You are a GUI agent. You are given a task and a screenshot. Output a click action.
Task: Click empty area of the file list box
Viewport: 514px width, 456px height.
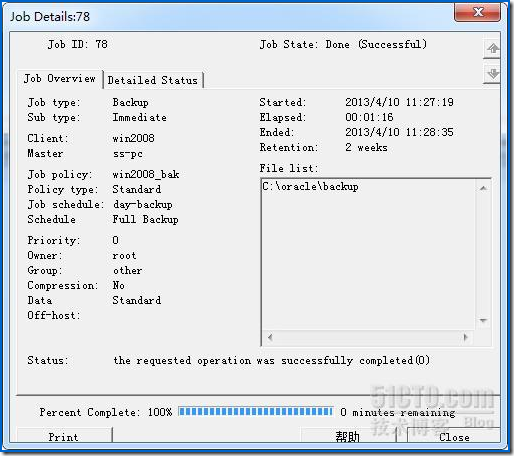click(x=368, y=260)
